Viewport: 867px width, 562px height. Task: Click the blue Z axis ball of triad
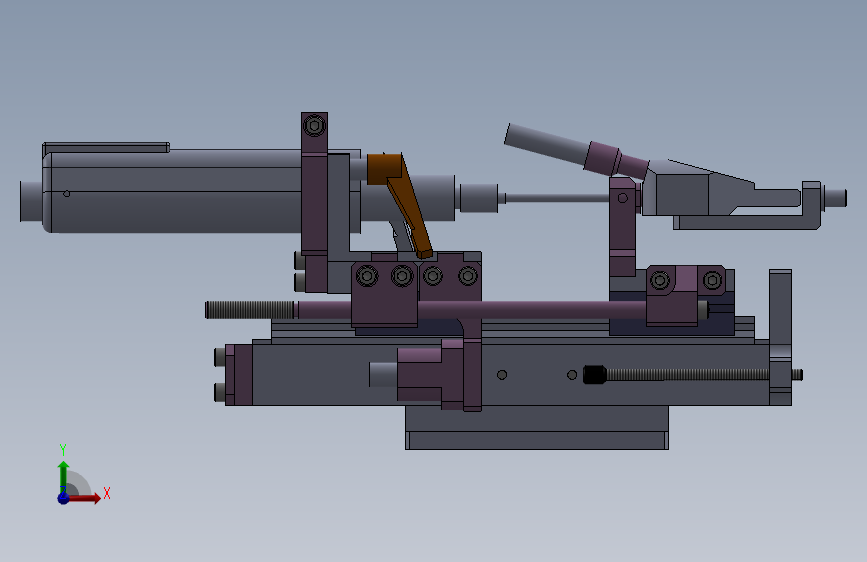coord(63,498)
